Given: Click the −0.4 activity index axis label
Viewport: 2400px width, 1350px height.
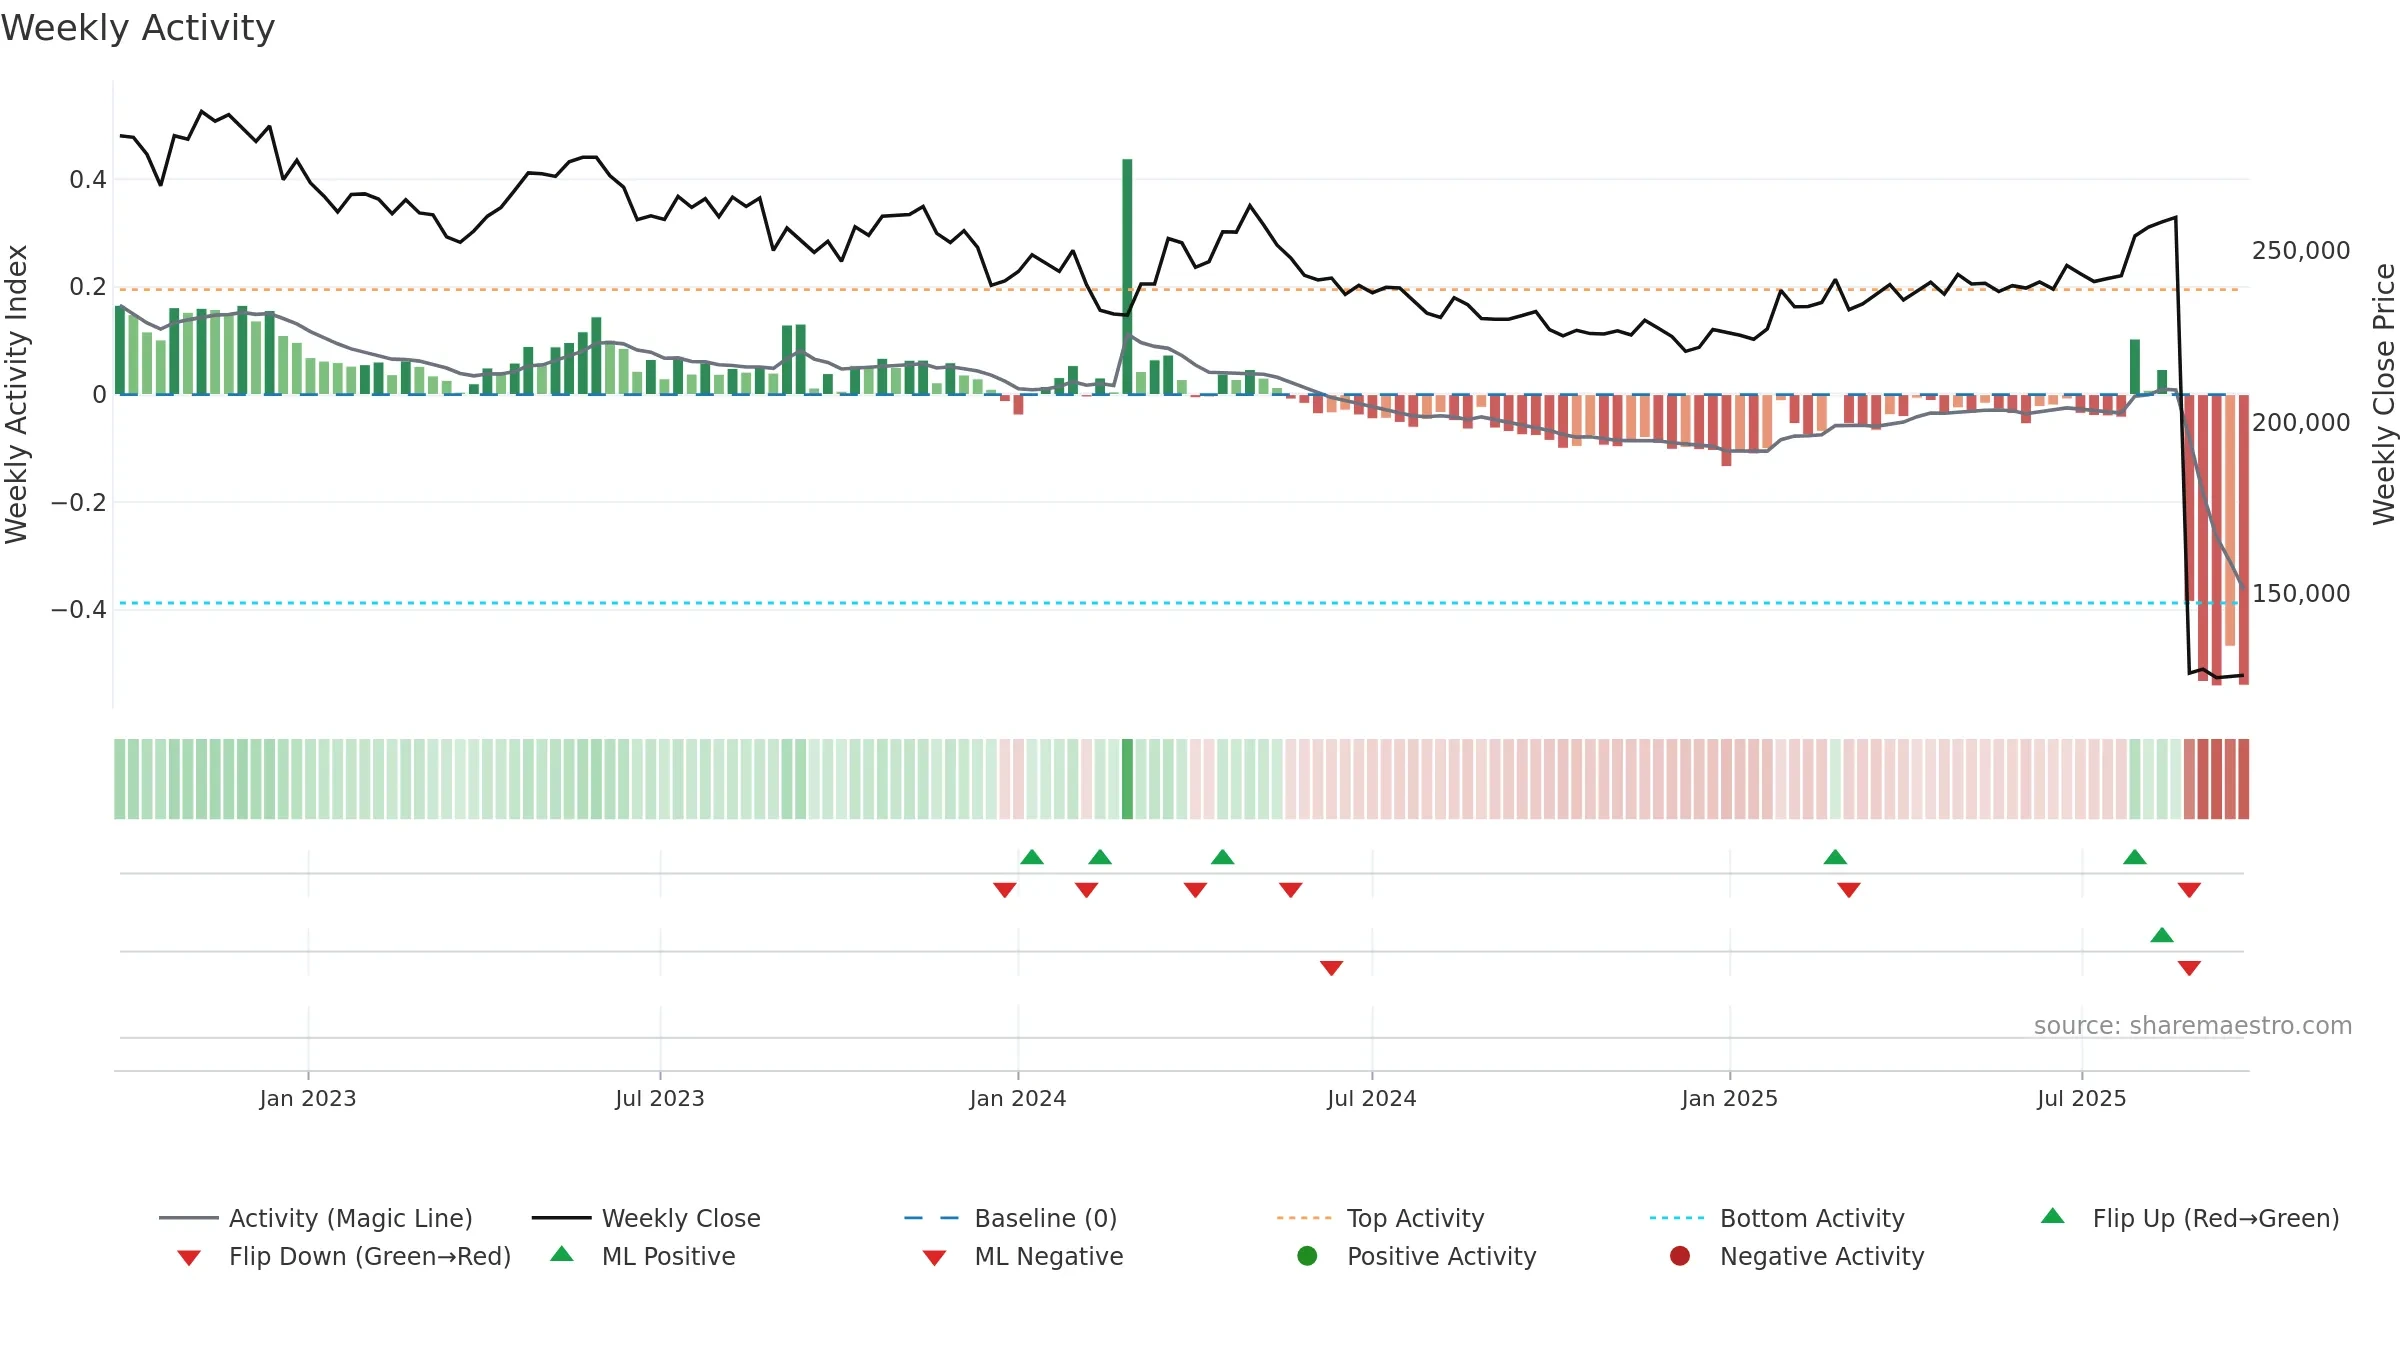Looking at the screenshot, I should click(79, 610).
